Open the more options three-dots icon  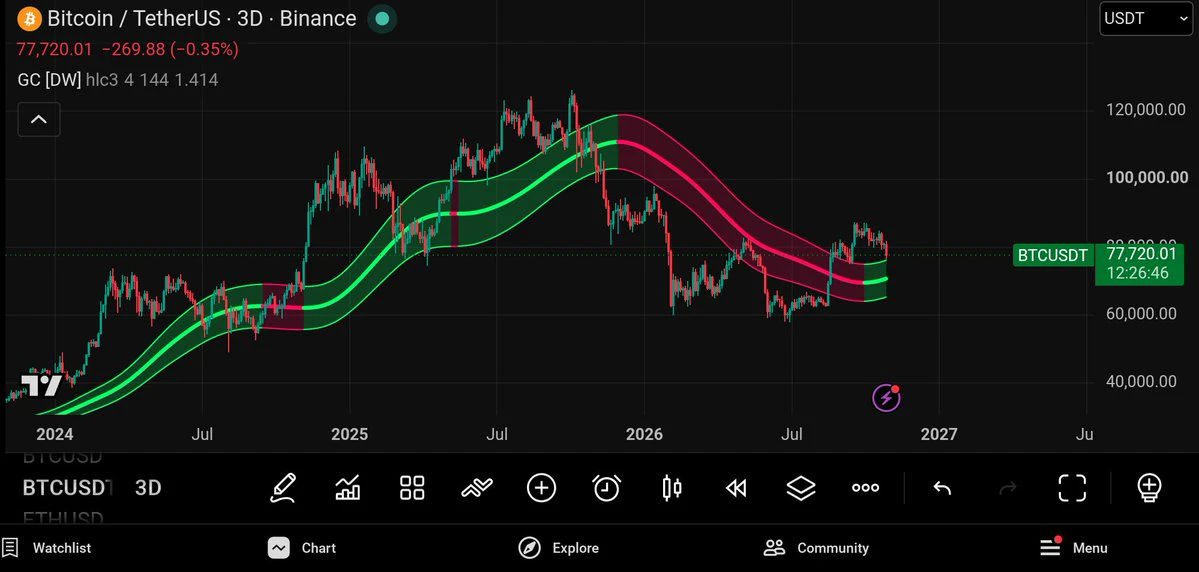(865, 487)
